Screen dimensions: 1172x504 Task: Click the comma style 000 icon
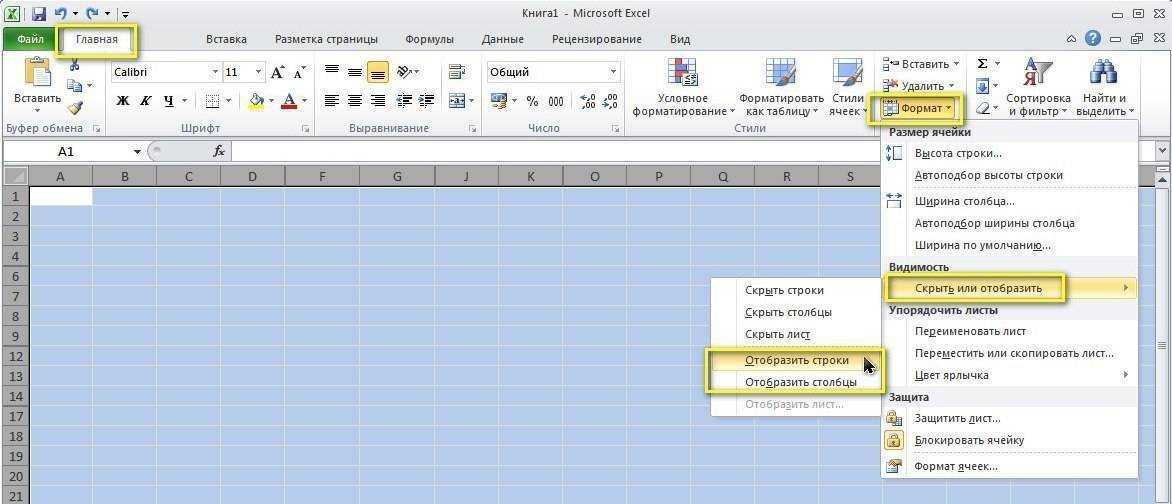(x=556, y=101)
